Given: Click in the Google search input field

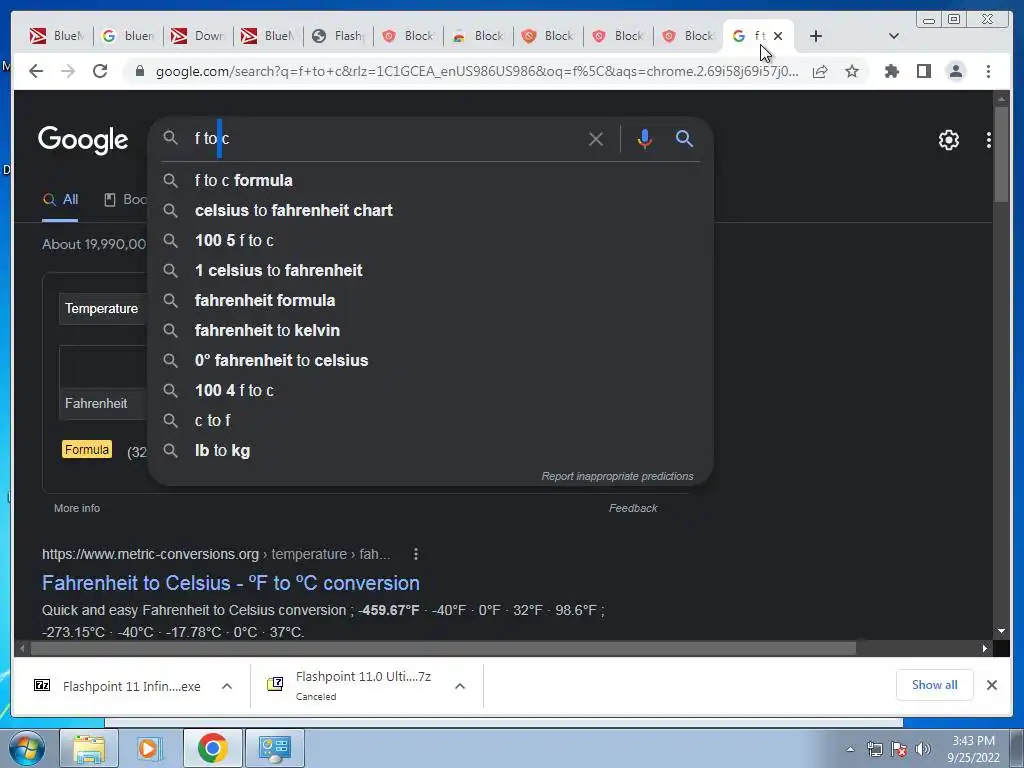Looking at the screenshot, I should 385,138.
